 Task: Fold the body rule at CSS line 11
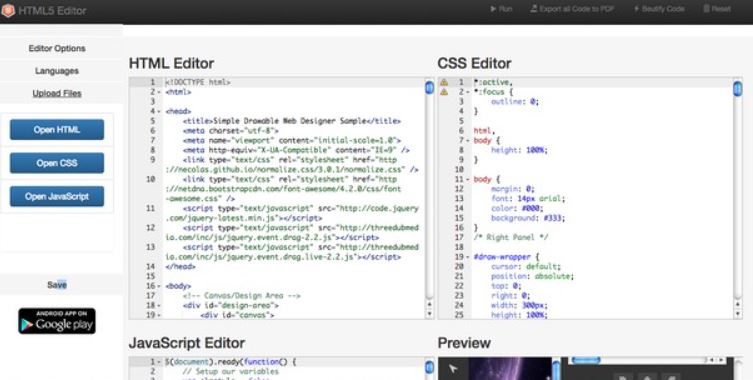tap(468, 180)
